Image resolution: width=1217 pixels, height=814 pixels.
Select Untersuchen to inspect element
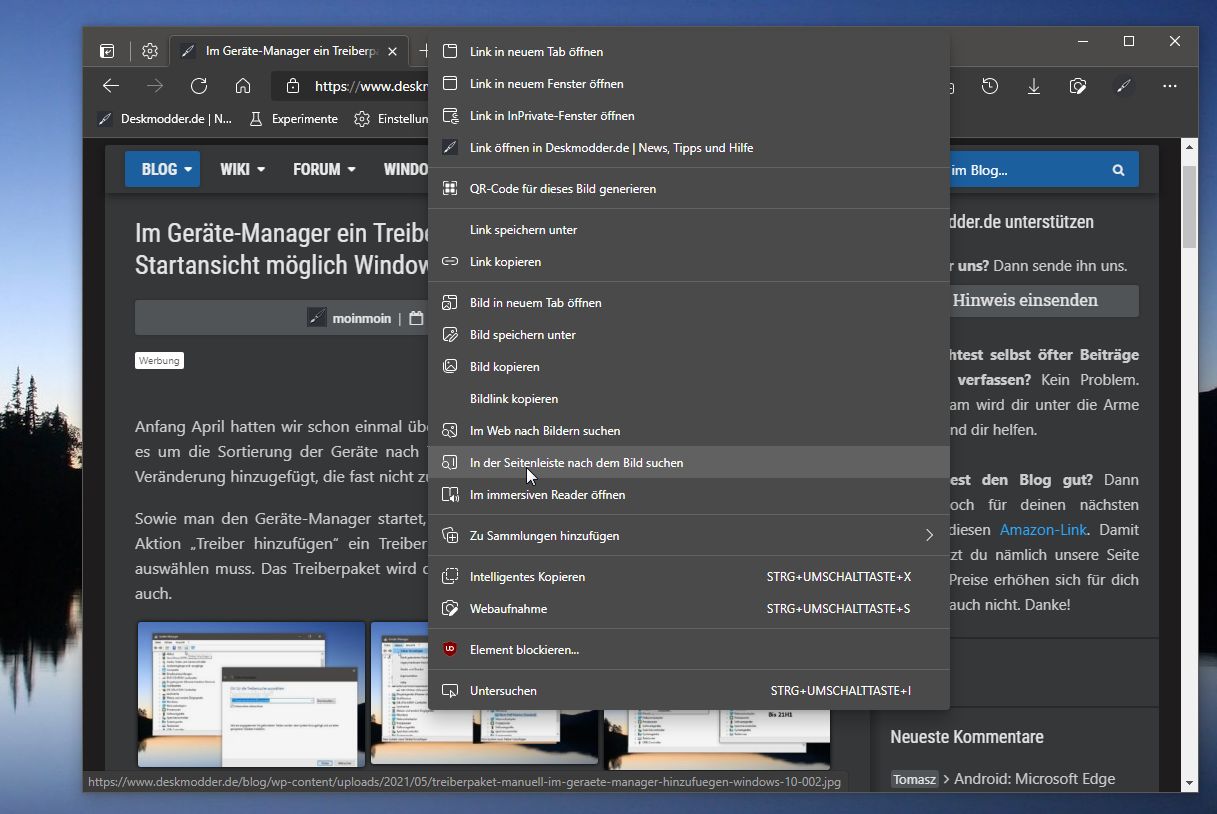tap(688, 691)
